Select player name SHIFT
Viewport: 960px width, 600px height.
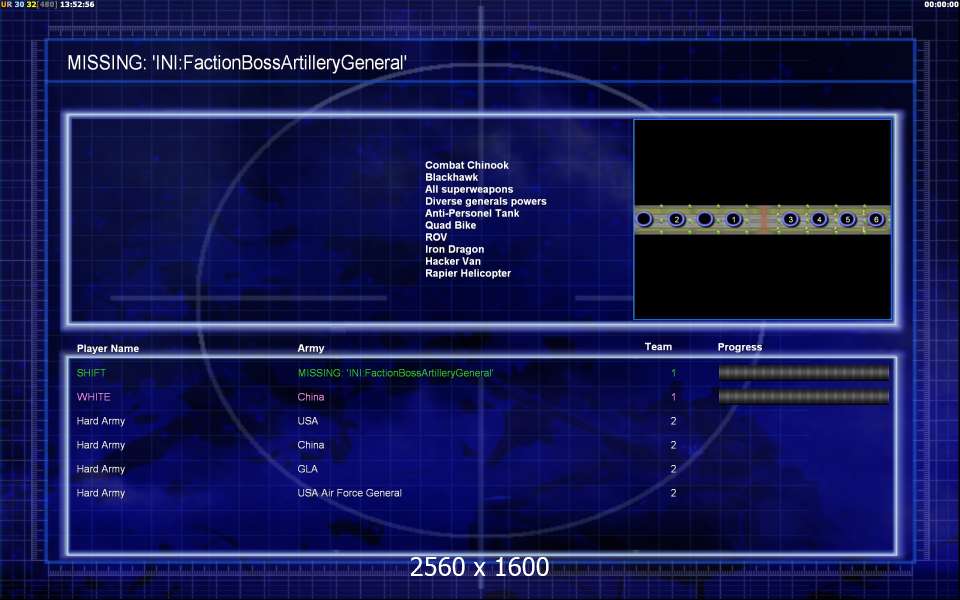(91, 373)
